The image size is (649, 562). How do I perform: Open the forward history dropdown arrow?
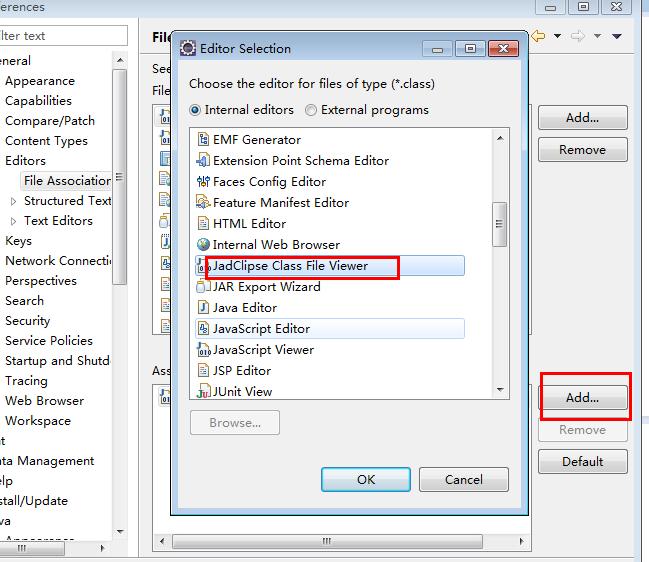point(597,36)
